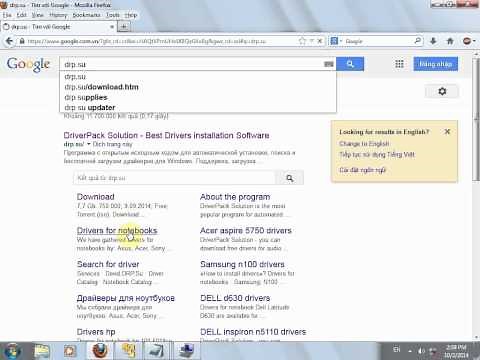The width and height of the screenshot is (480, 360).
Task: Choose suggestion drp supplies
Action: pyautogui.click(x=86, y=97)
